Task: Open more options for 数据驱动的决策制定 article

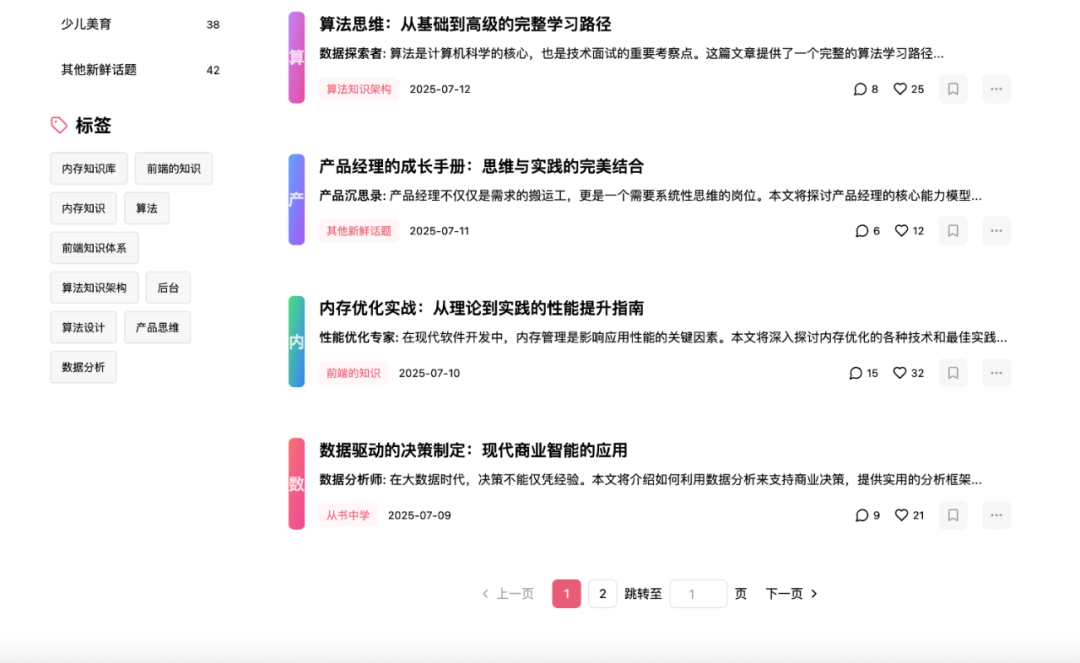Action: point(996,515)
